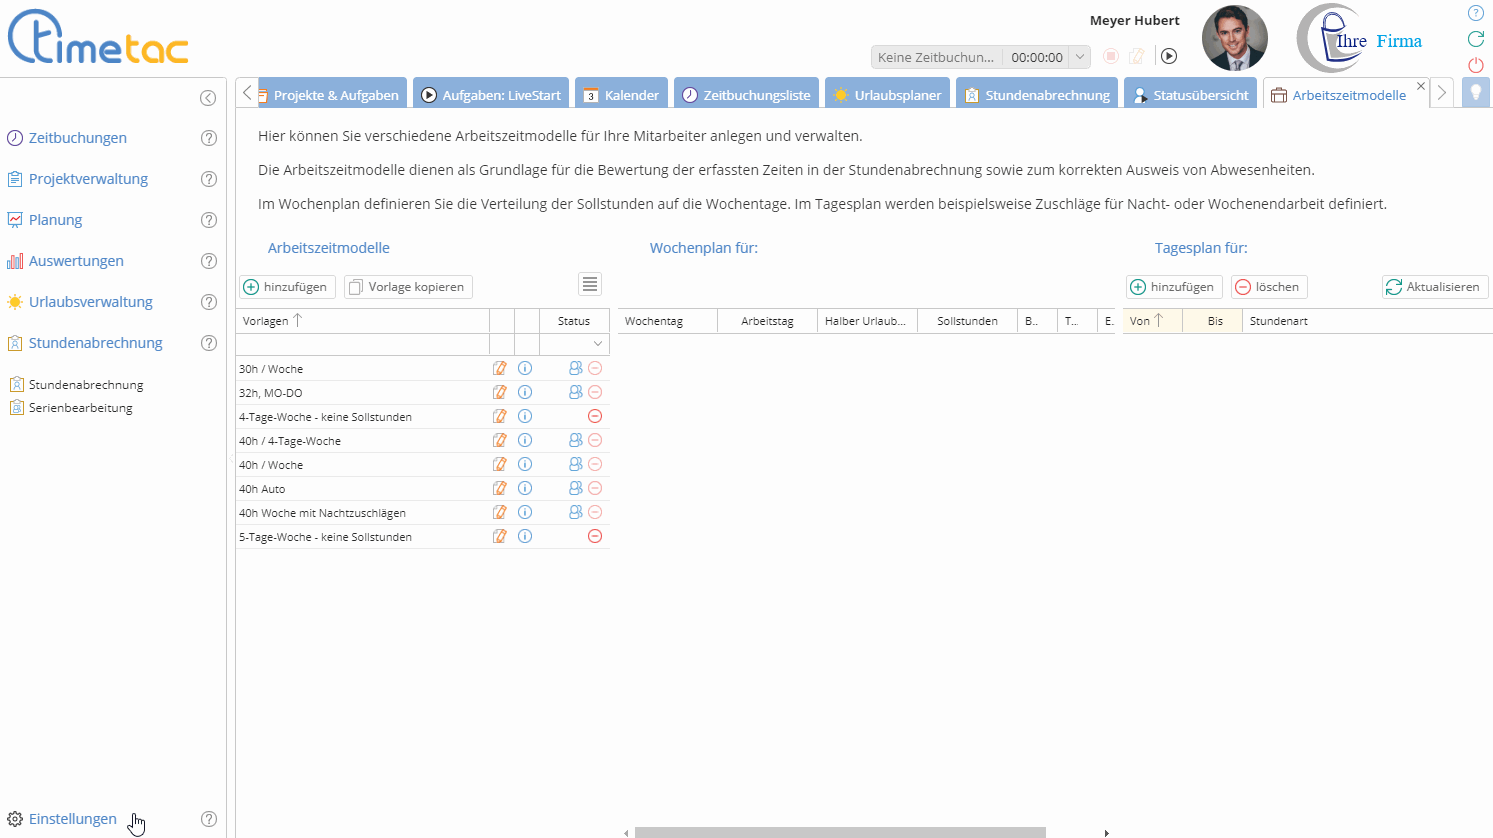
Task: Collapse the left sidebar navigation
Action: [208, 98]
